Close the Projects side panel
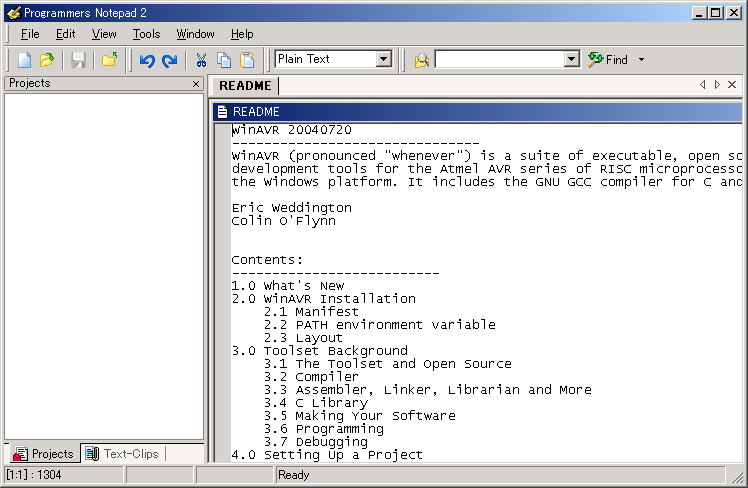 click(196, 84)
